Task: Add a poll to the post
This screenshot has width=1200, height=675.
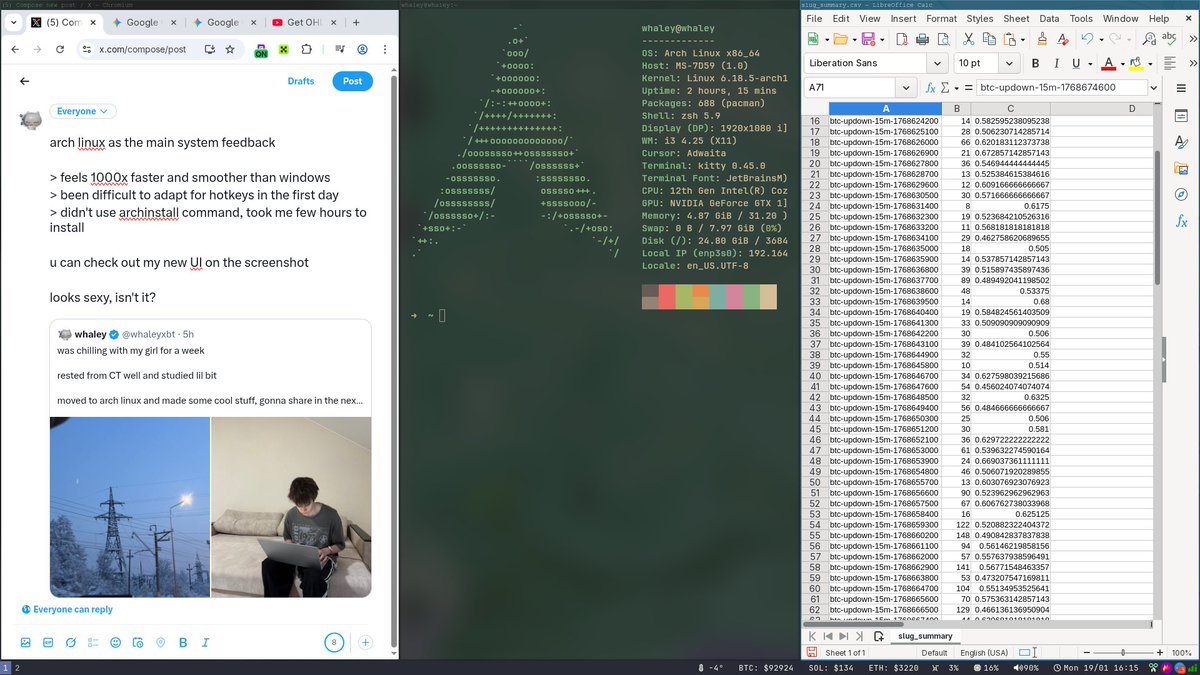Action: point(93,643)
